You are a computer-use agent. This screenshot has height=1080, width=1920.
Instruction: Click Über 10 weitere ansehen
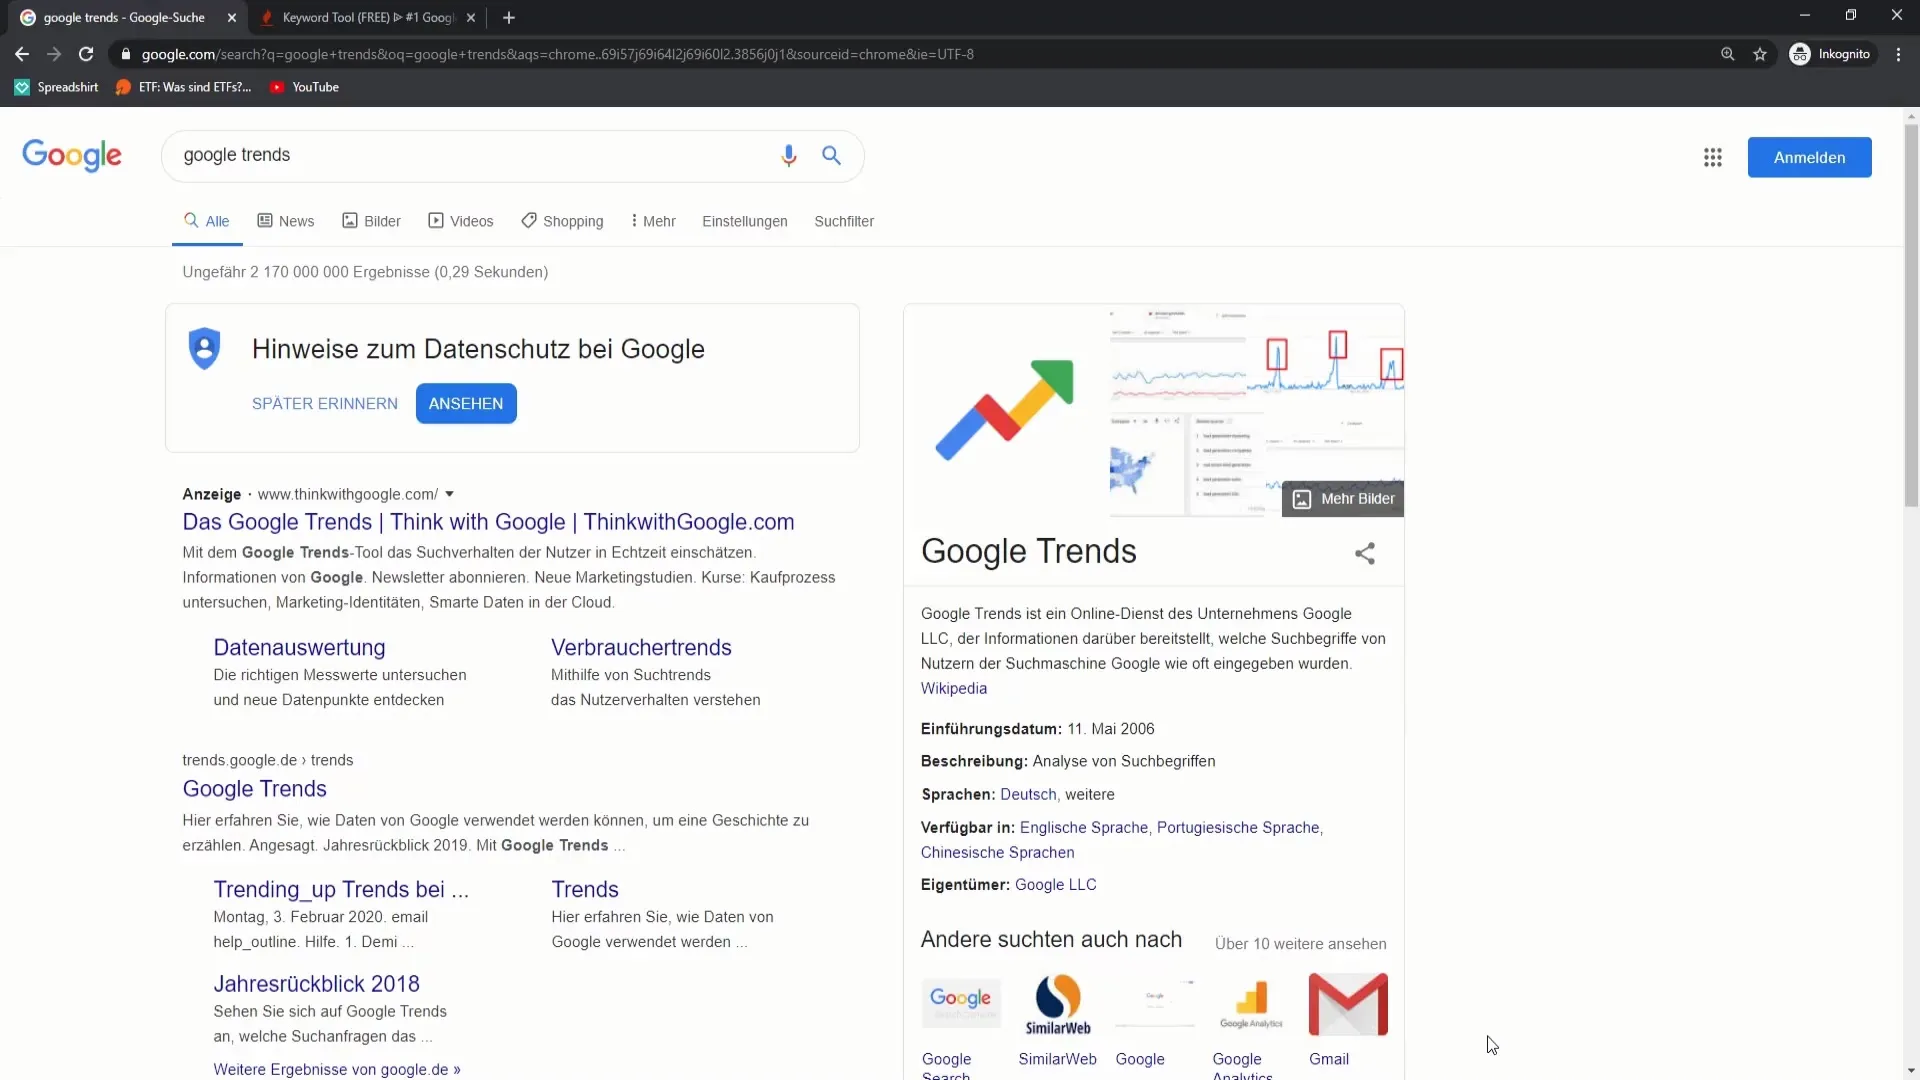[1301, 943]
